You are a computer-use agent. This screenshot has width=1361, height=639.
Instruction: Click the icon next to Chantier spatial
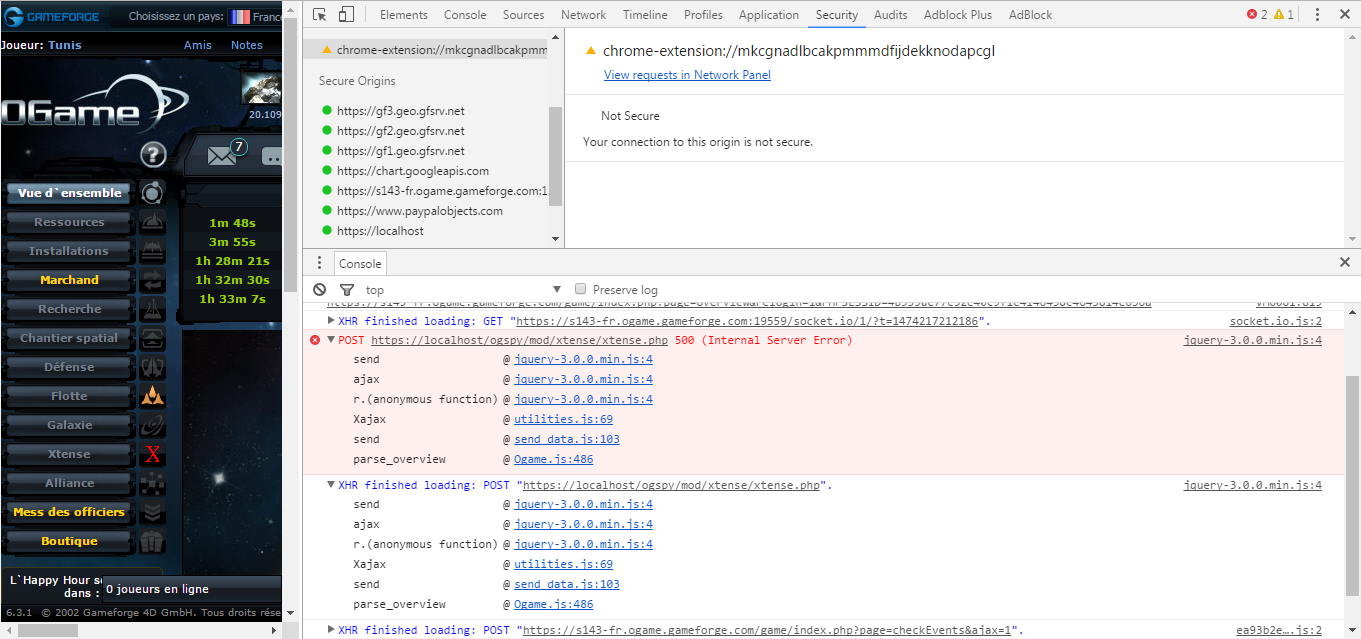[152, 338]
